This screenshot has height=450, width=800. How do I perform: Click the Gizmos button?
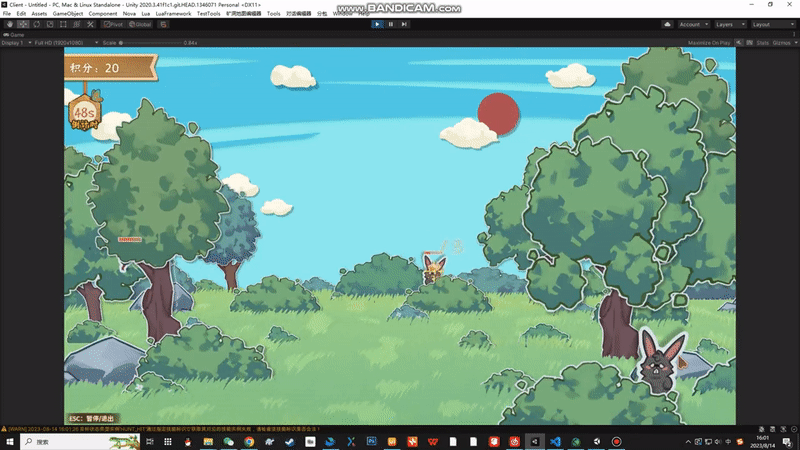tap(783, 43)
